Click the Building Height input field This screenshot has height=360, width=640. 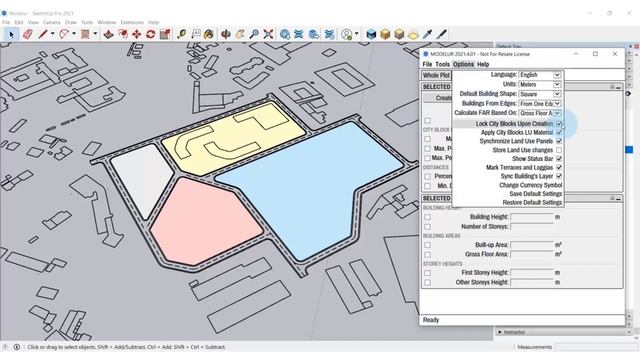pyautogui.click(x=532, y=217)
